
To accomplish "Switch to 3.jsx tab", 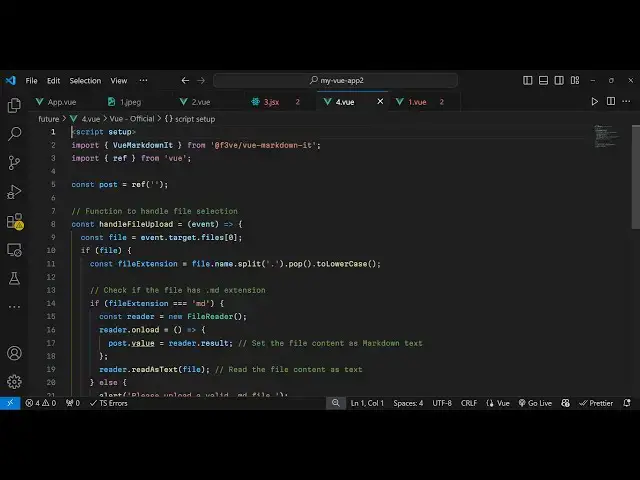I will point(271,102).
